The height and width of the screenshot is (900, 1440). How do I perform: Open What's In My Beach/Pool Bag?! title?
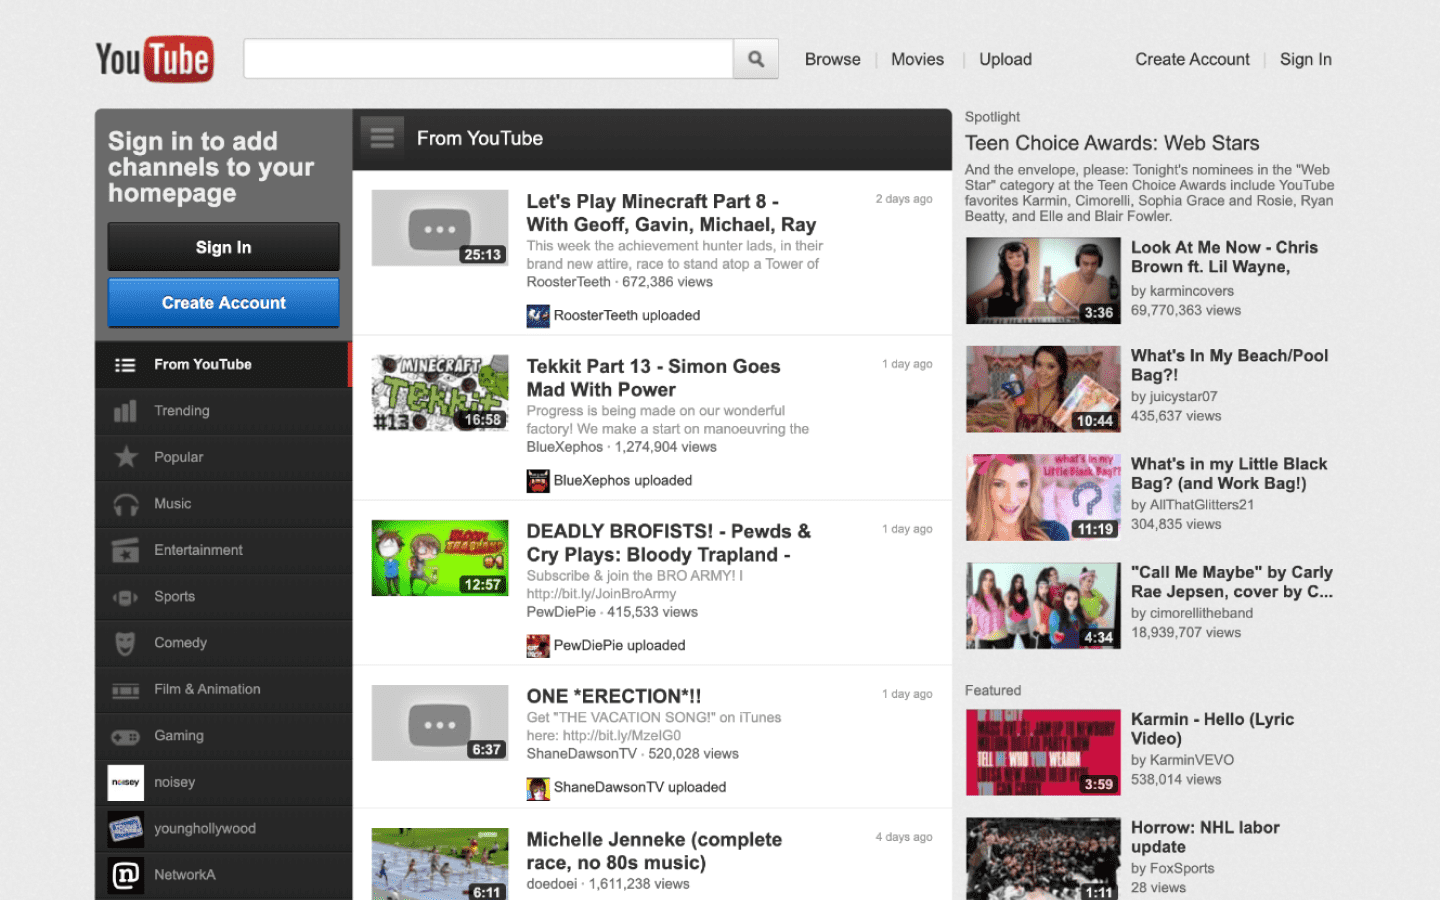[1229, 365]
